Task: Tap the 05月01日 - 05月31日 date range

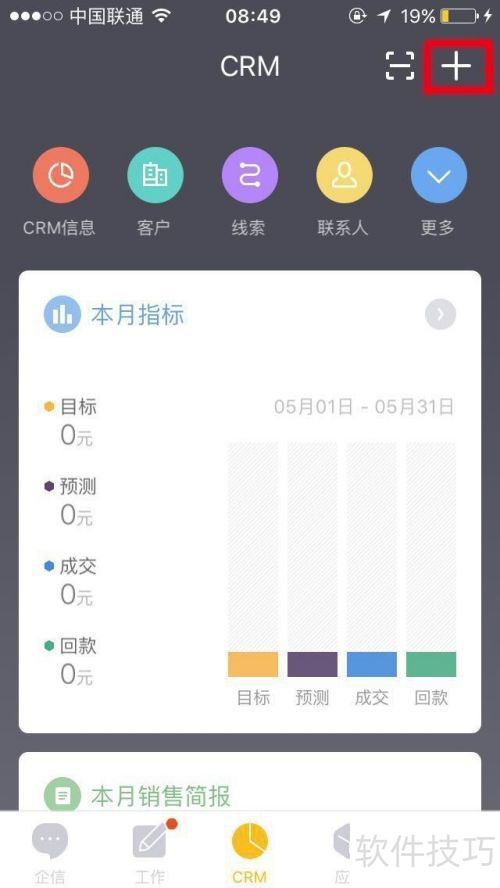Action: coord(364,407)
